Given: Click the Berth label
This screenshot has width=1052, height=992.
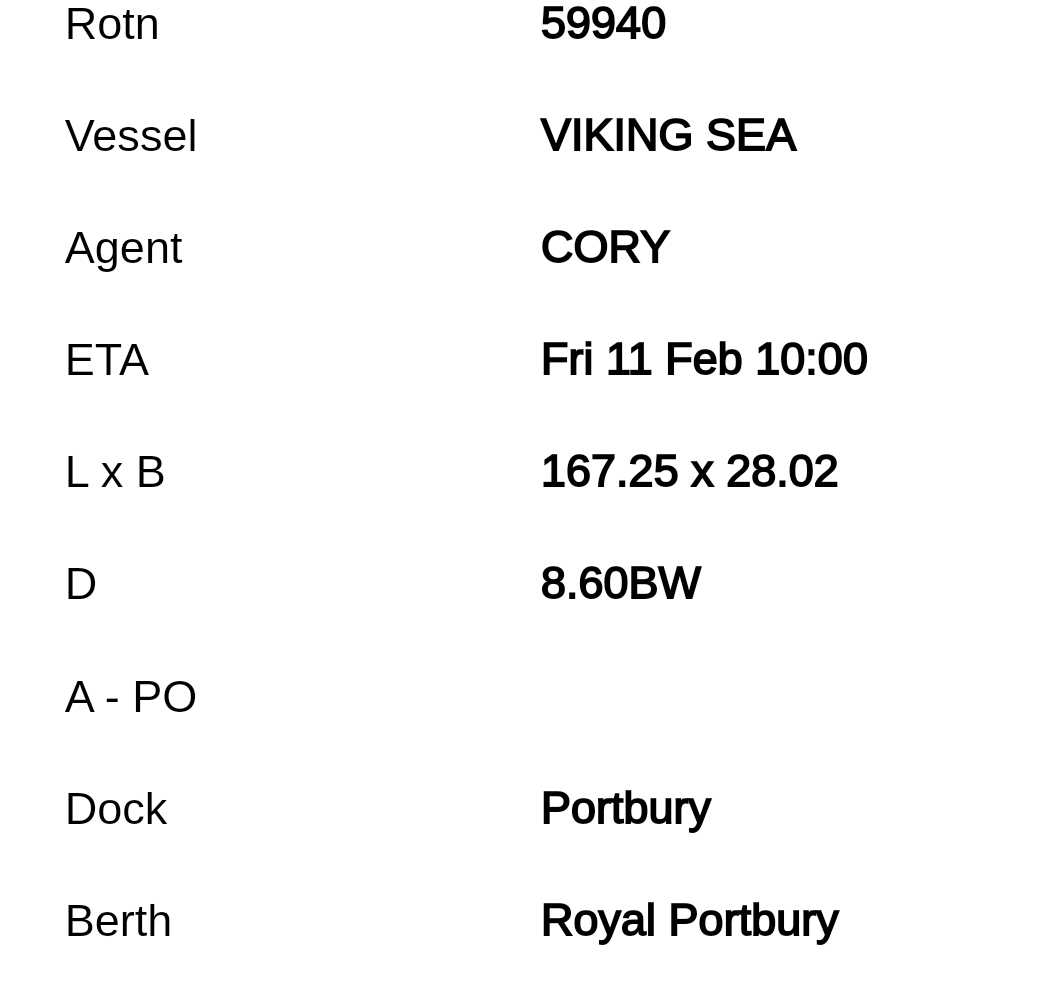Looking at the screenshot, I should point(118,921).
